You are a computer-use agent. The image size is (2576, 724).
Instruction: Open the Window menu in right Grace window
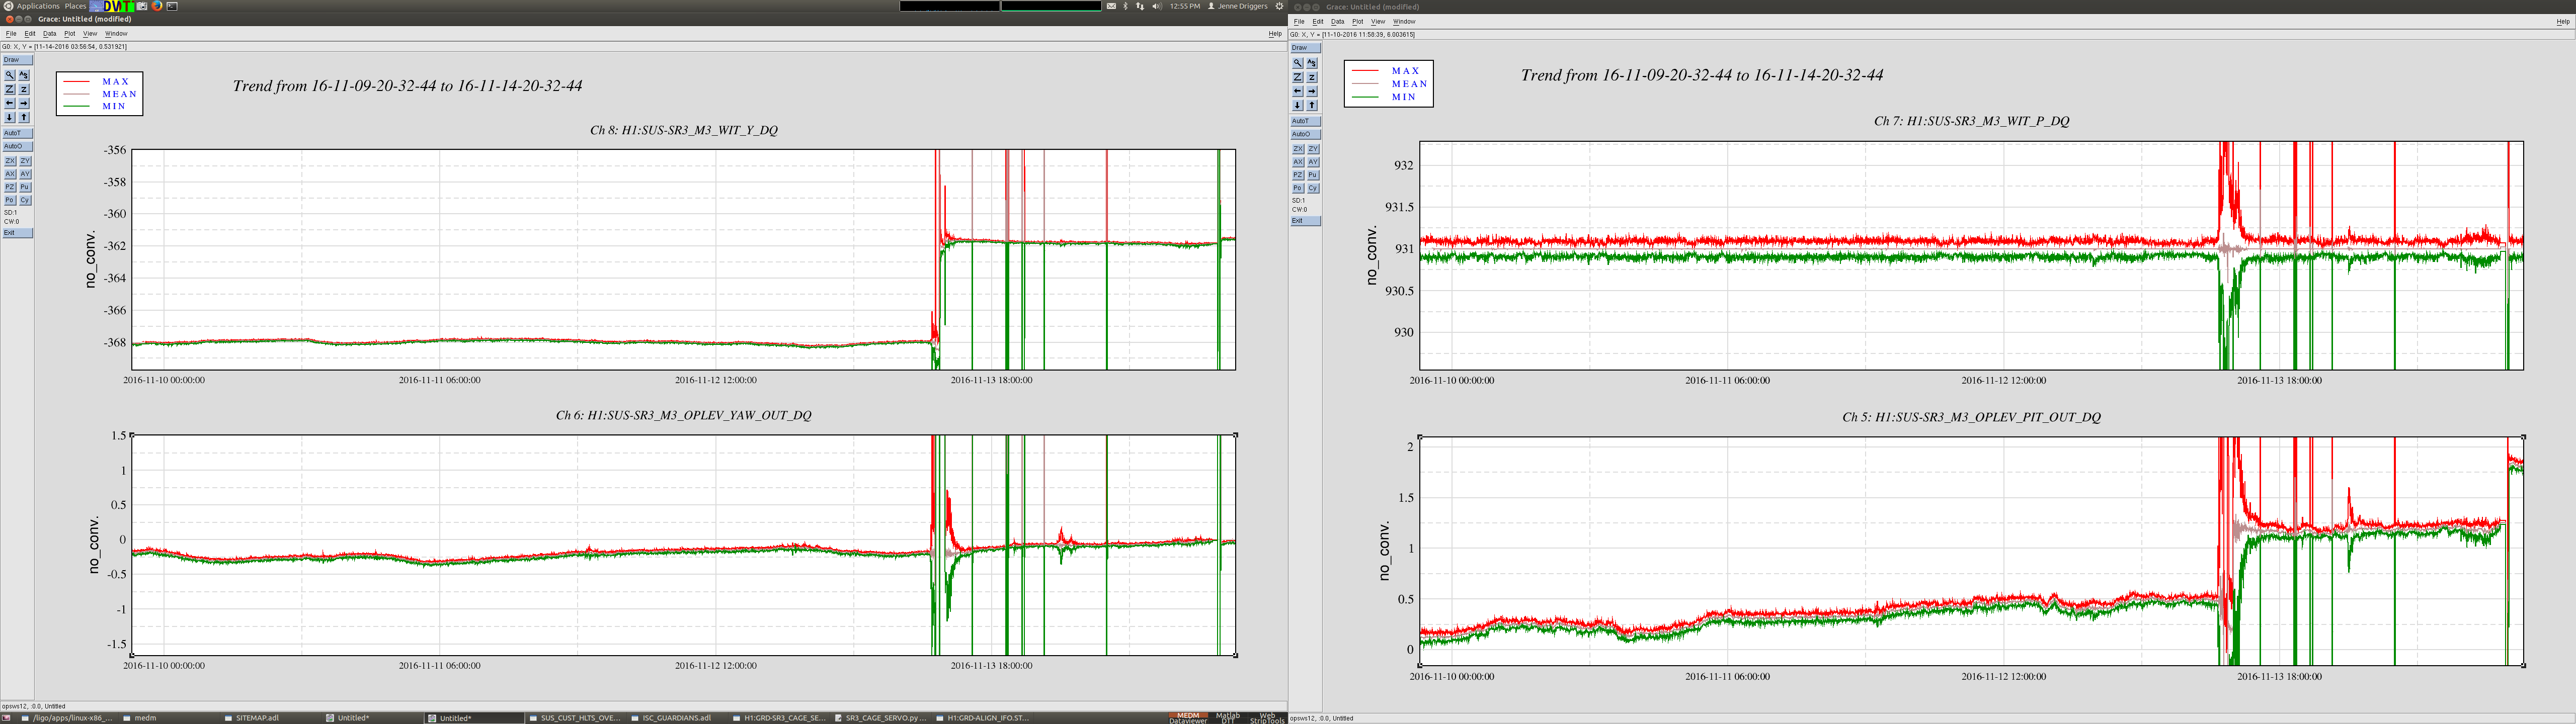point(1404,22)
